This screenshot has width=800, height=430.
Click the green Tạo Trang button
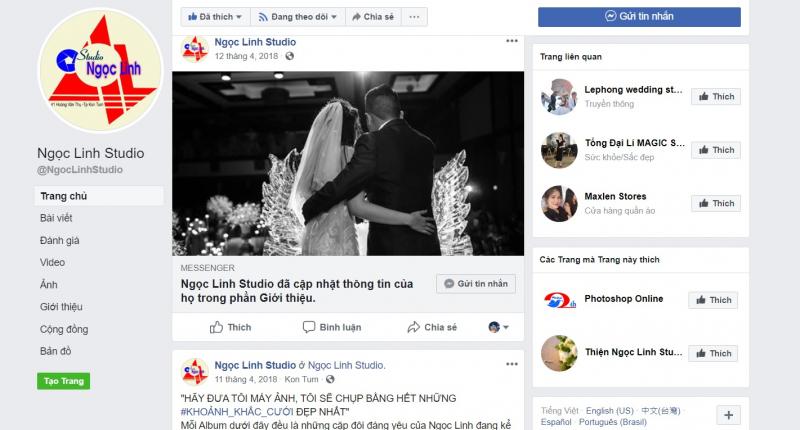(63, 381)
